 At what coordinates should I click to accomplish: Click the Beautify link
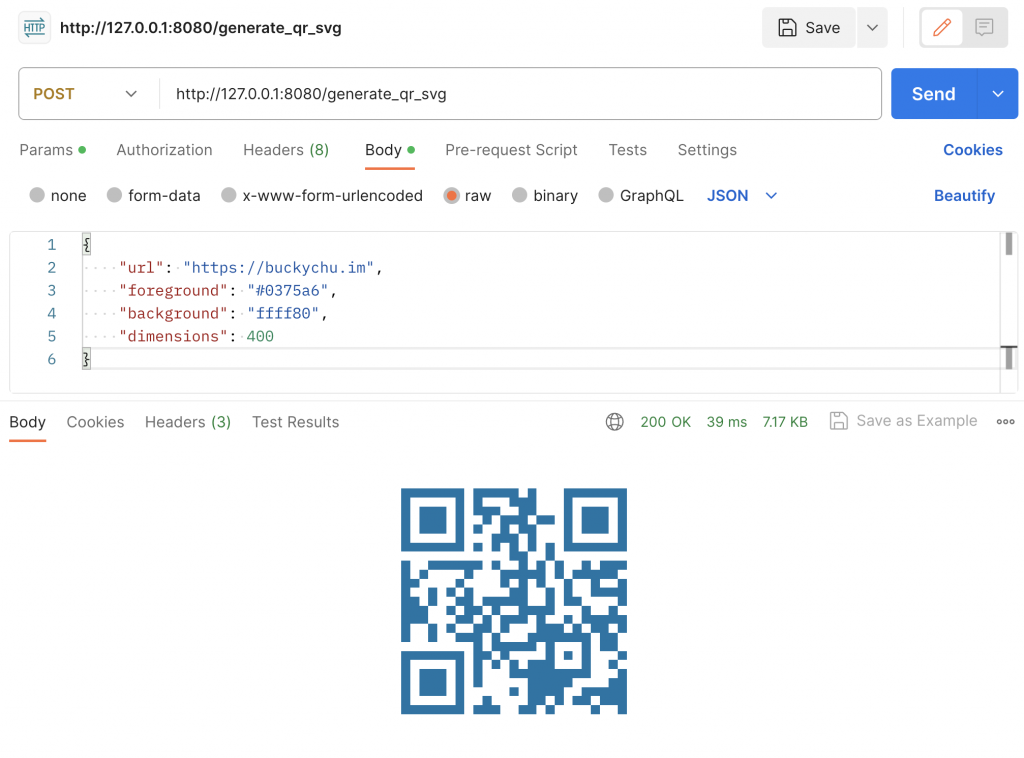(x=965, y=195)
